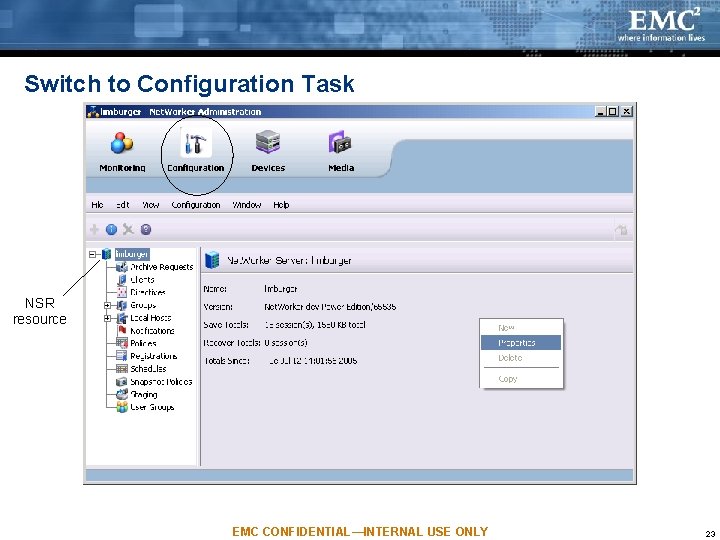720x540 pixels.
Task: Select Schedules in the tree
Action: click(148, 369)
